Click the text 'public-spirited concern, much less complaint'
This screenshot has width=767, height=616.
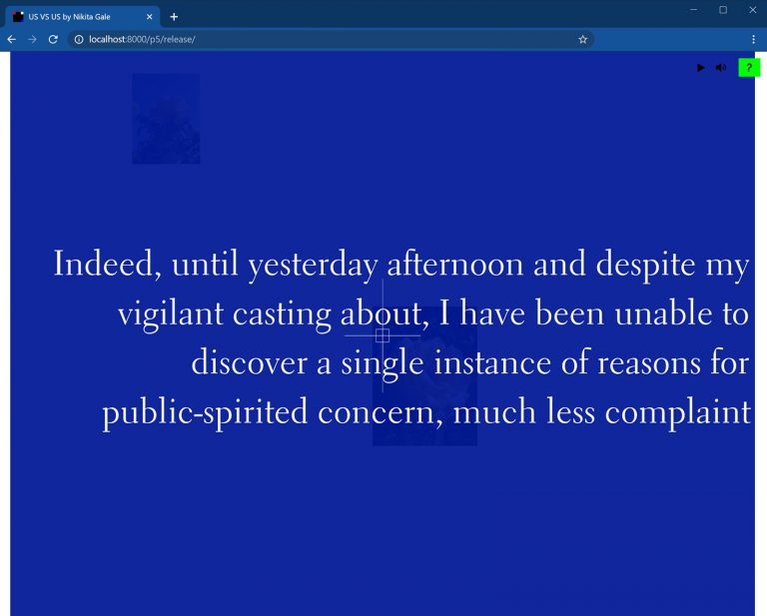click(427, 412)
